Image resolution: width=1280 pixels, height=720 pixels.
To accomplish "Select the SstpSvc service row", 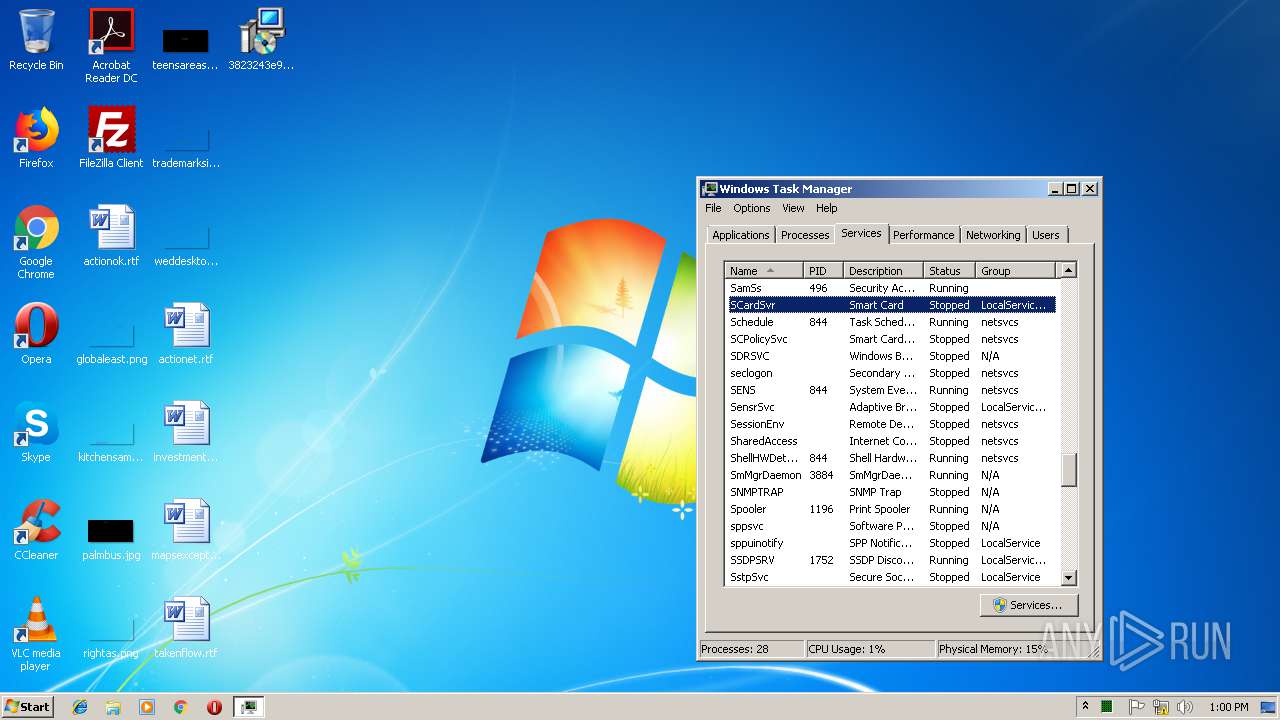I will coord(891,577).
